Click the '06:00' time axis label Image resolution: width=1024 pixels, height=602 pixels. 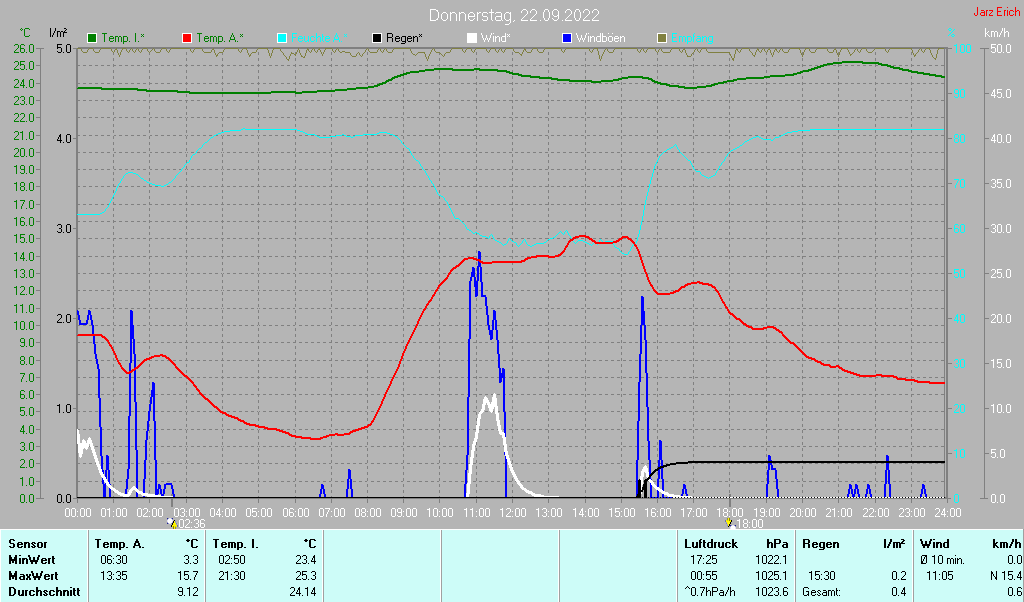click(x=295, y=513)
